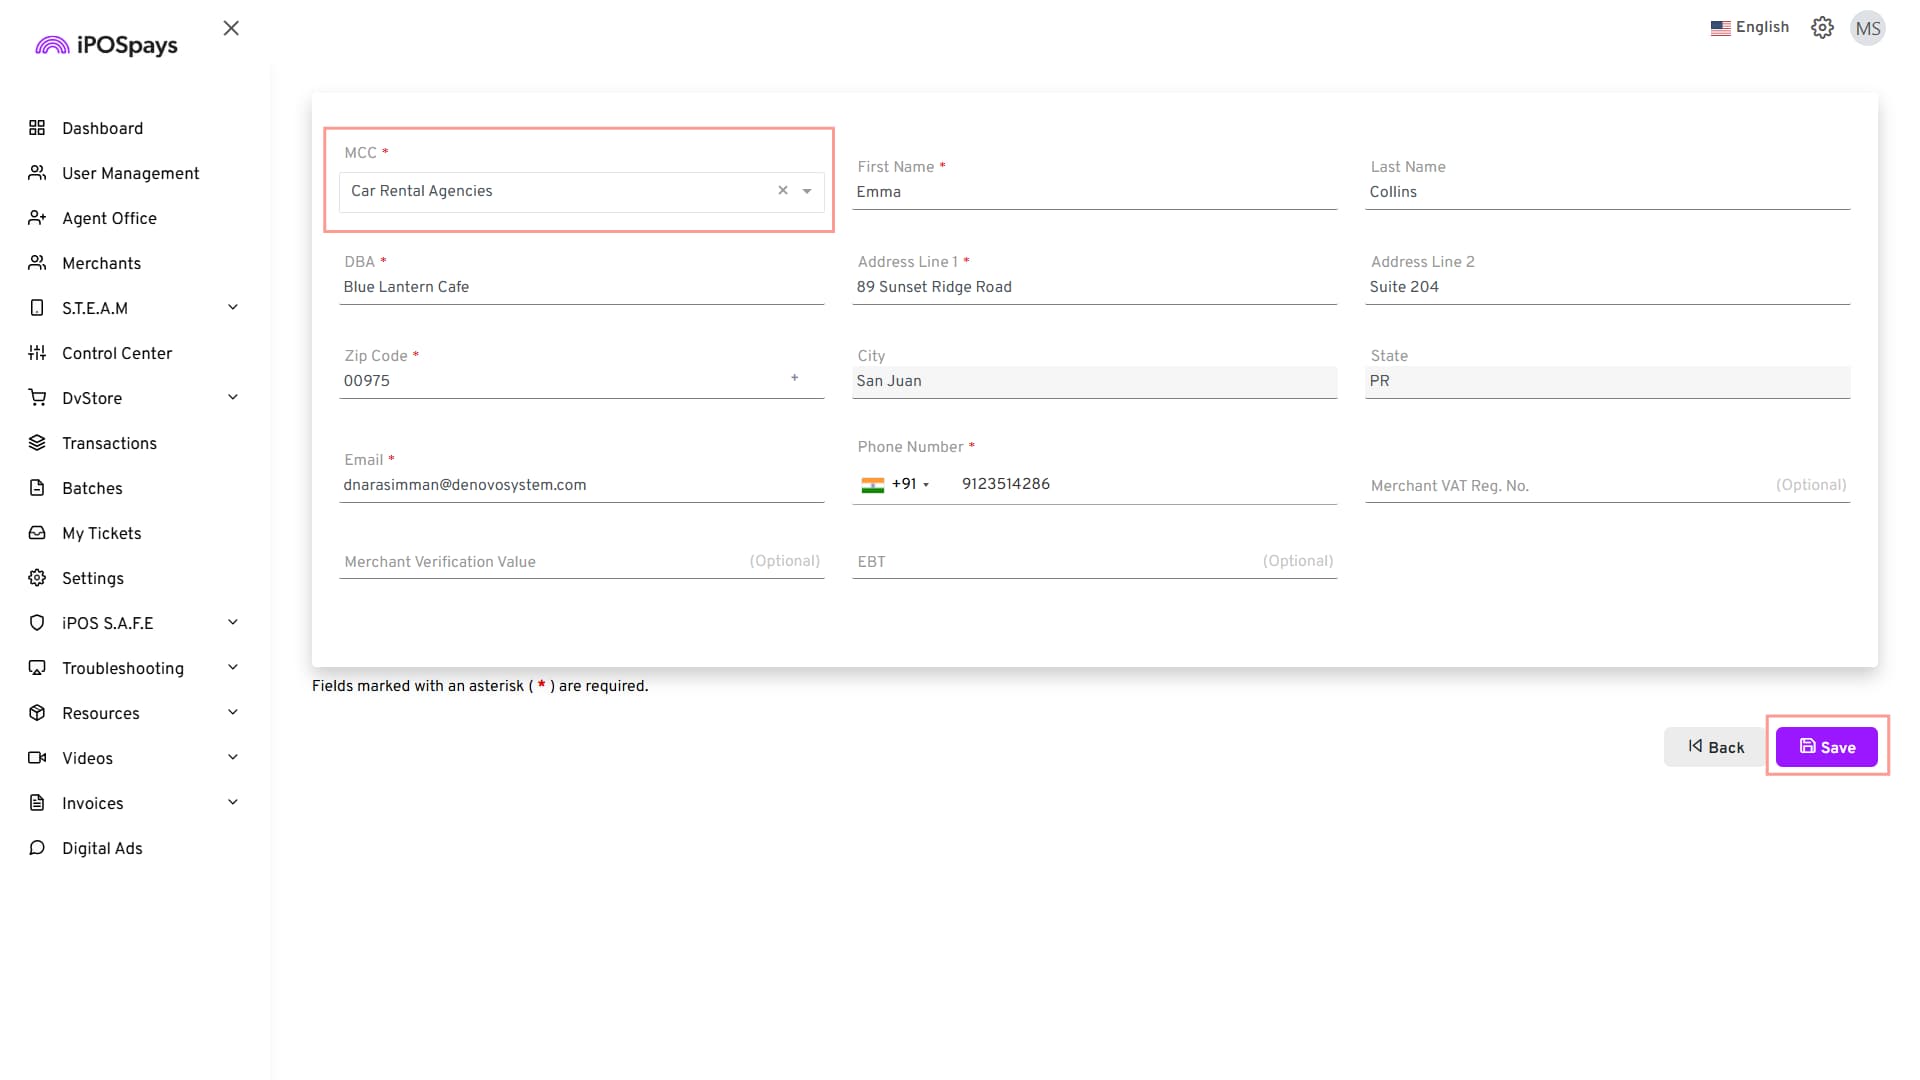
Task: Go to Dashboard menu item
Action: (102, 128)
